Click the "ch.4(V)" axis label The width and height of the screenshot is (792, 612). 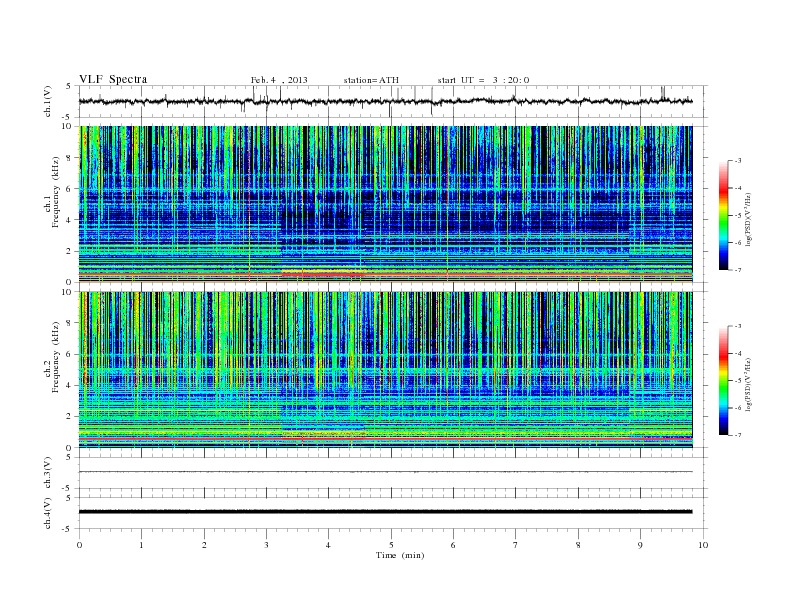[47, 513]
